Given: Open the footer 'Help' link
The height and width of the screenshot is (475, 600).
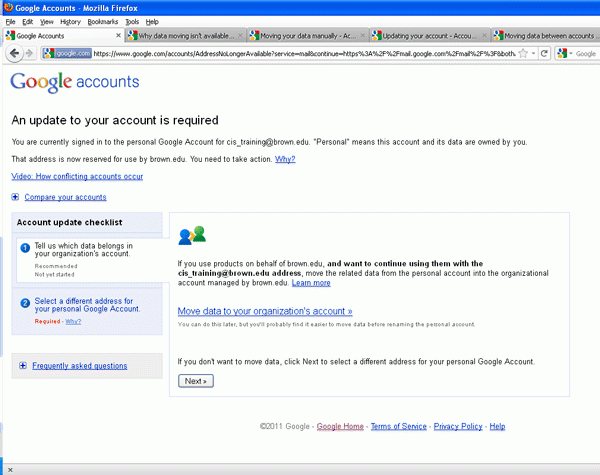Looking at the screenshot, I should 497,426.
